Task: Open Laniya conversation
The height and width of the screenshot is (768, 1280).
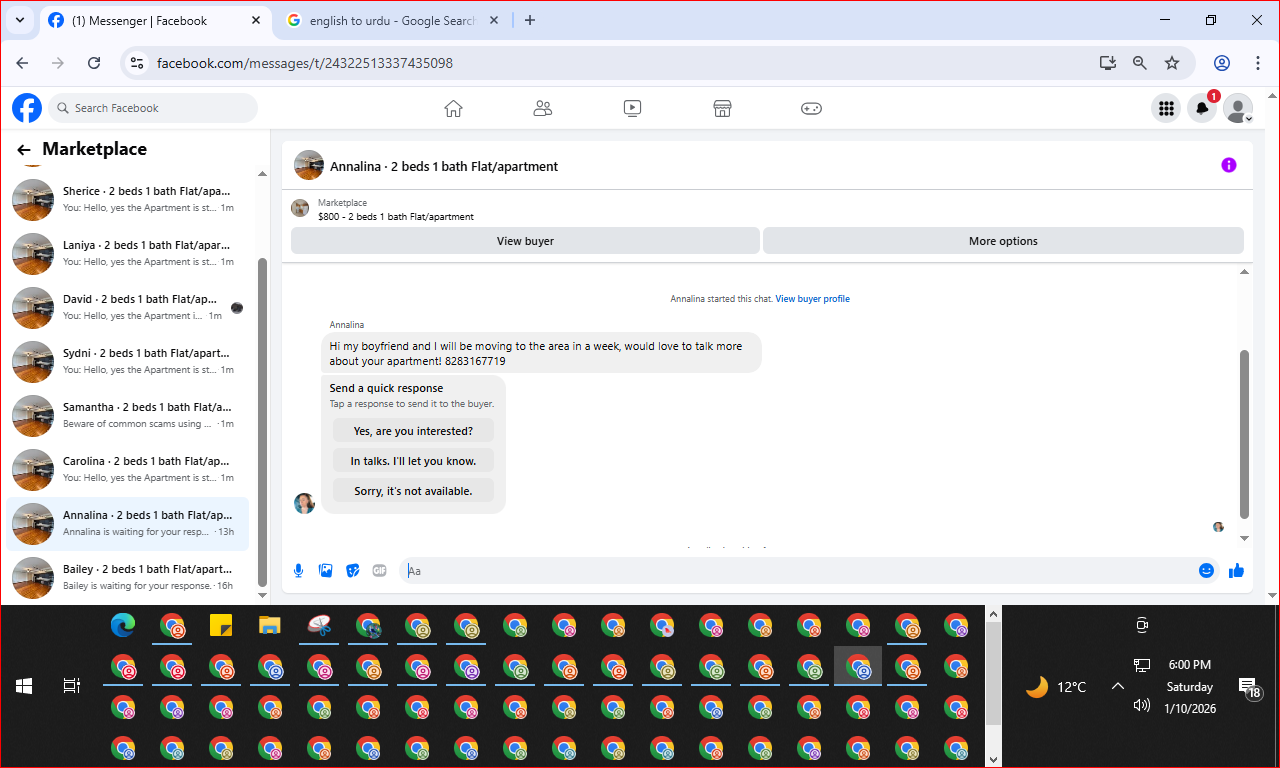Action: (x=128, y=253)
